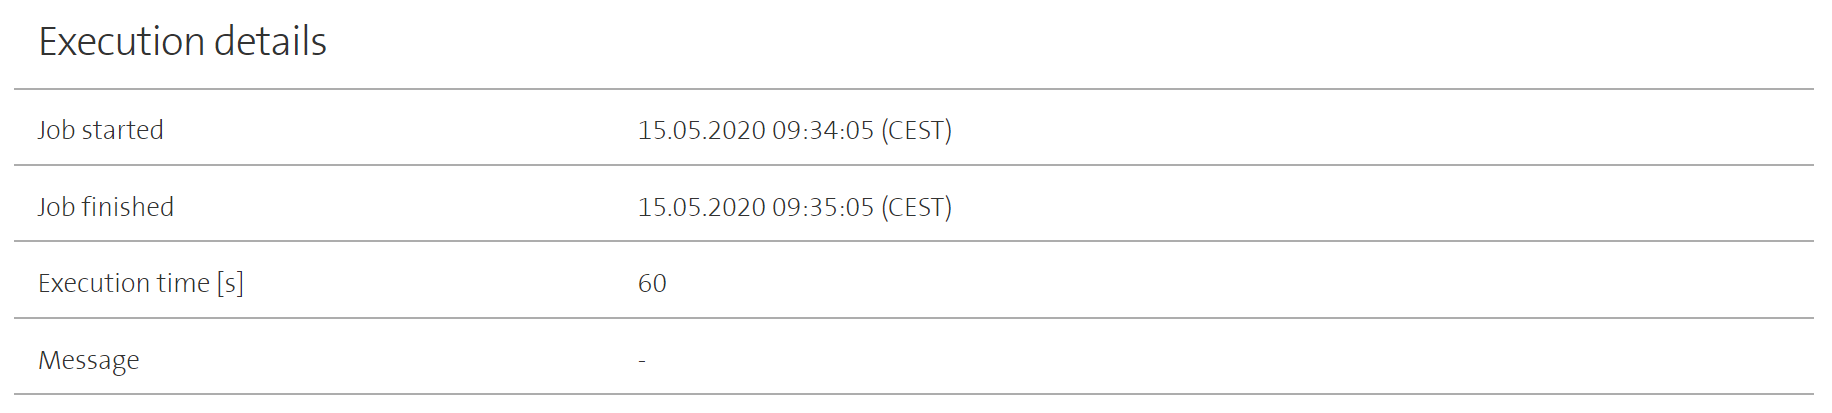Select the start time 09:34:05
Image resolution: width=1832 pixels, height=413 pixels.
click(823, 130)
